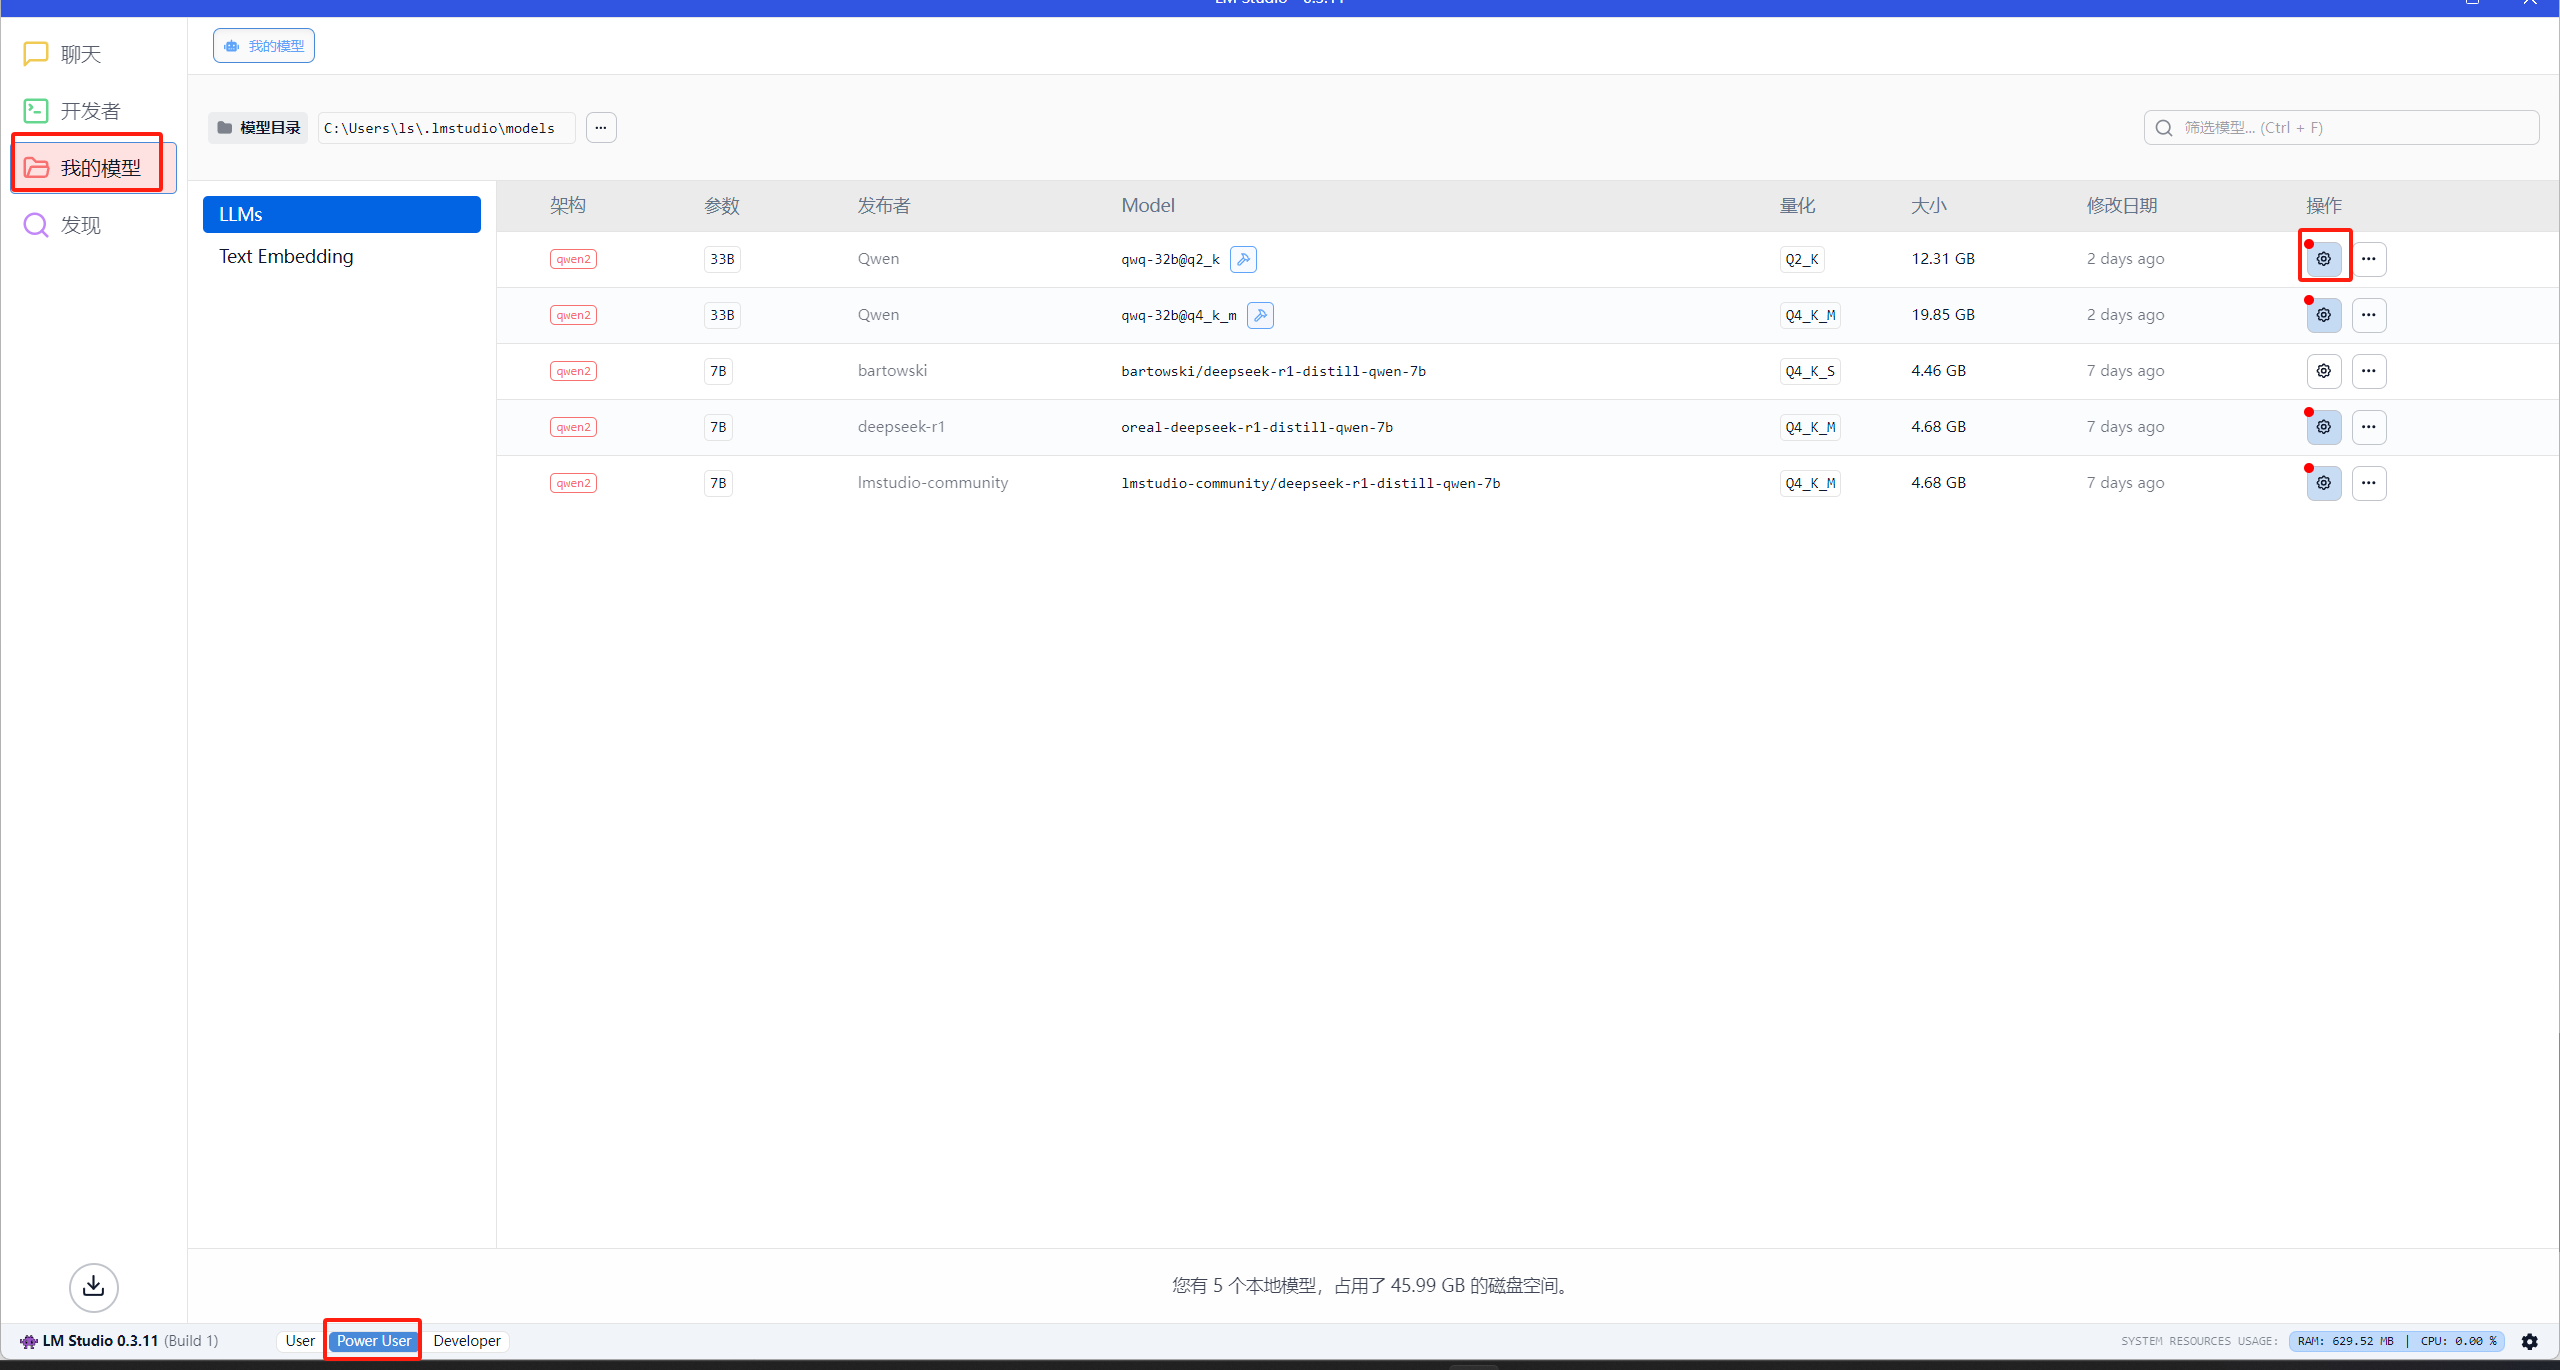Open the models directory options ellipsis
This screenshot has width=2560, height=1370.
pos(601,128)
